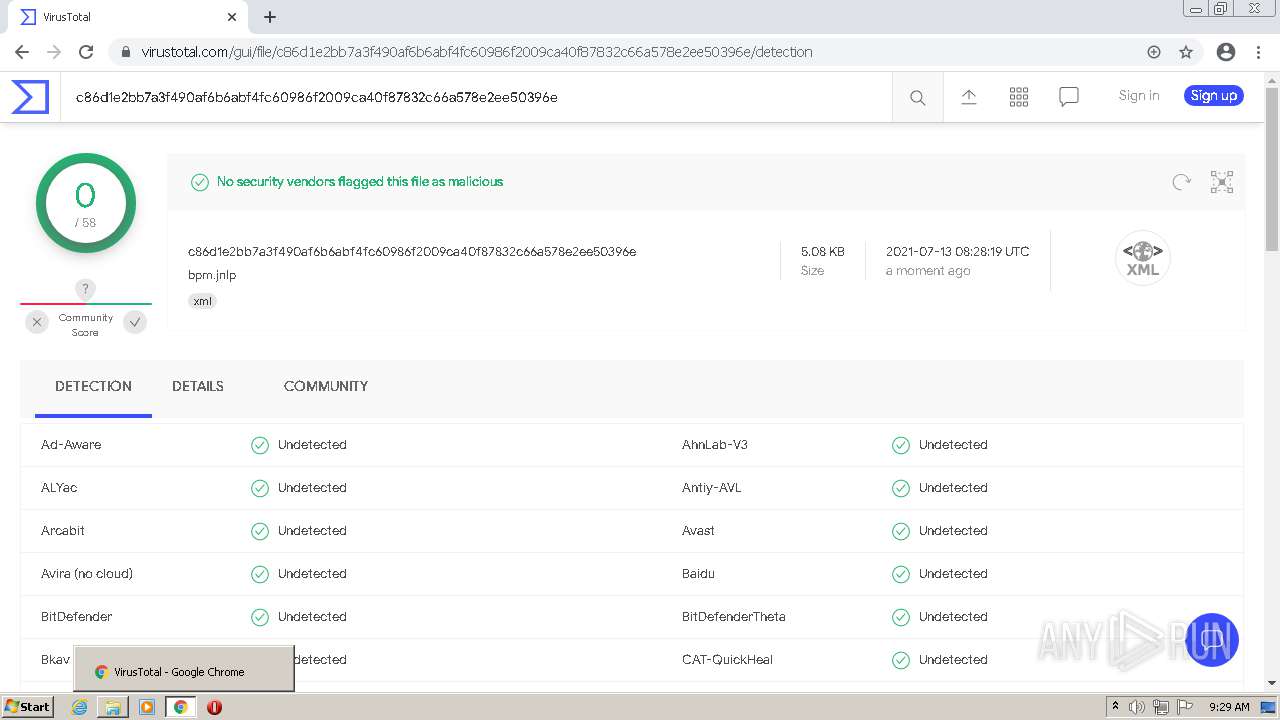
Task: Open the upload file icon
Action: coord(968,97)
